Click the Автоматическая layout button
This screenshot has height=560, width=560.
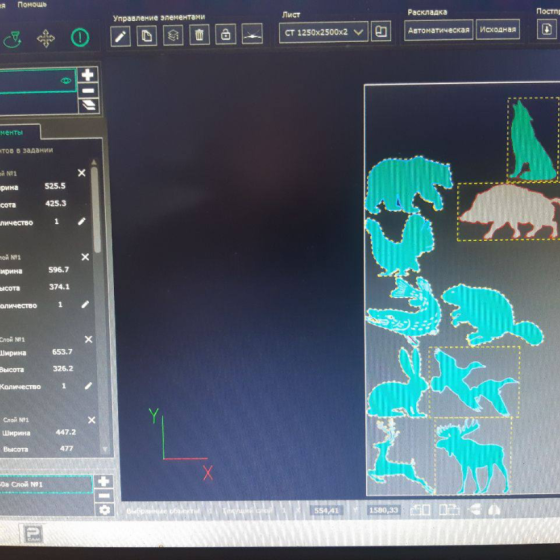(439, 30)
